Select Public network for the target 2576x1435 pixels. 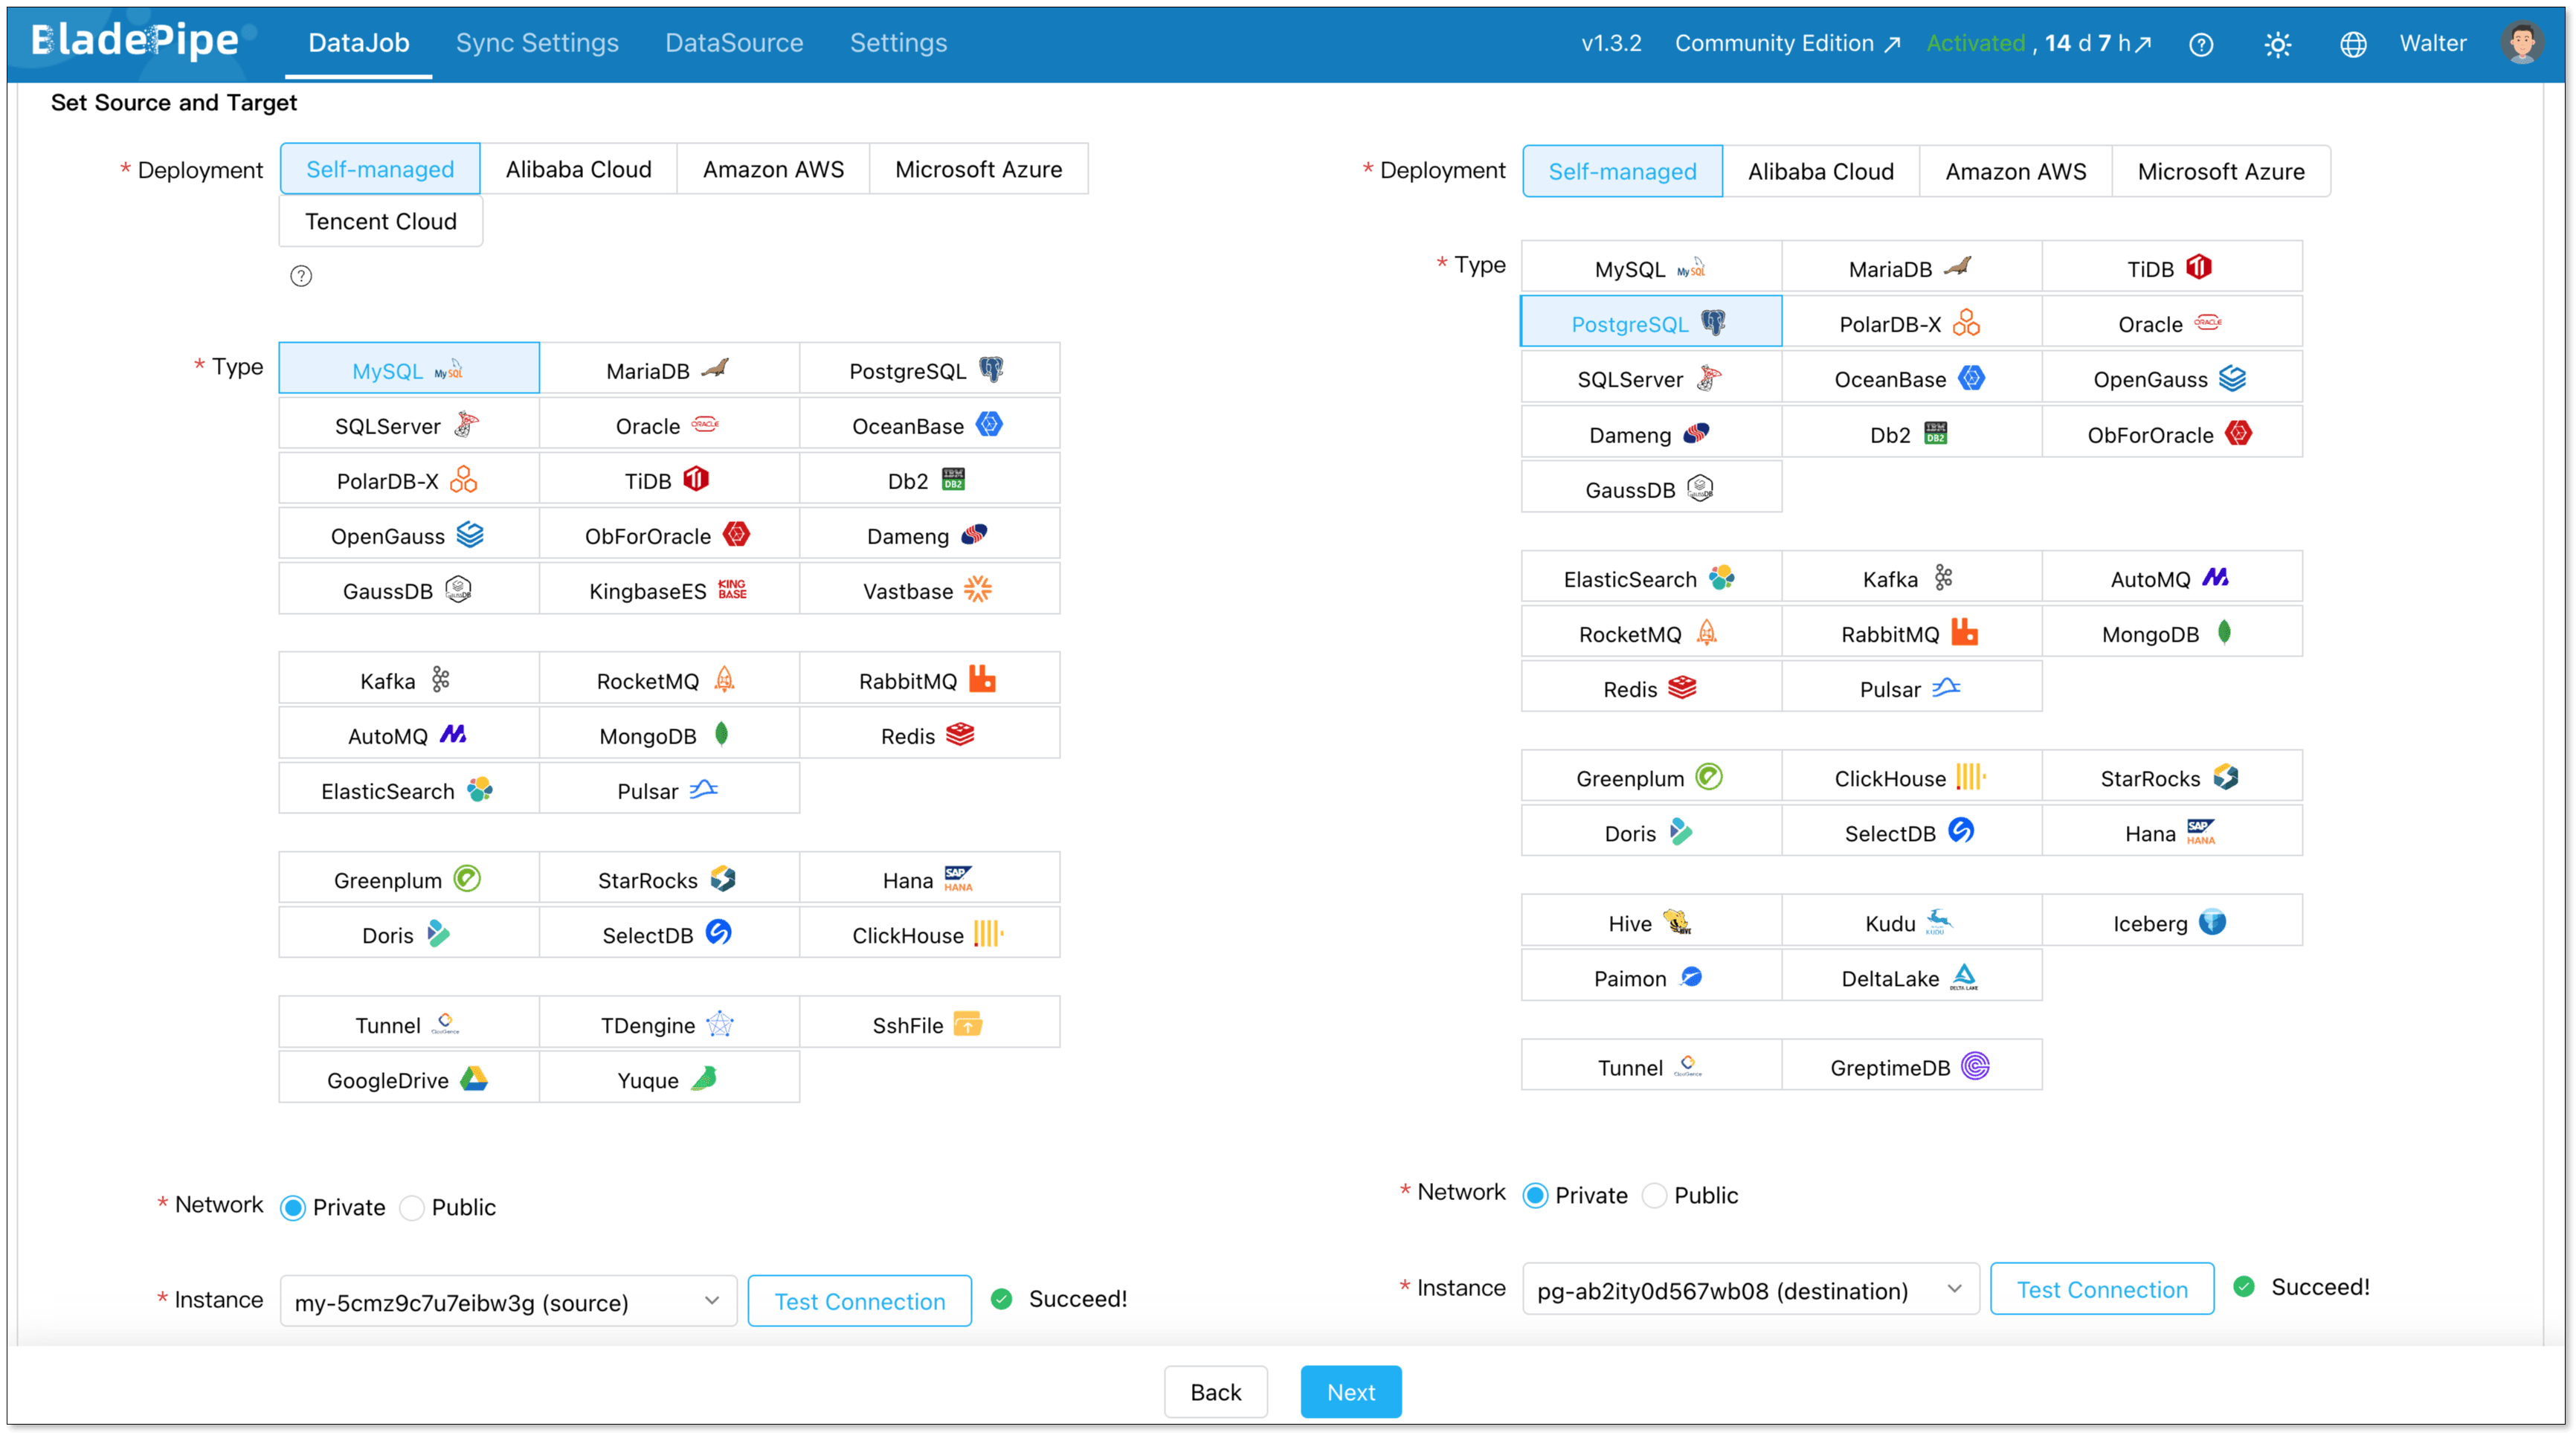coord(1655,1195)
